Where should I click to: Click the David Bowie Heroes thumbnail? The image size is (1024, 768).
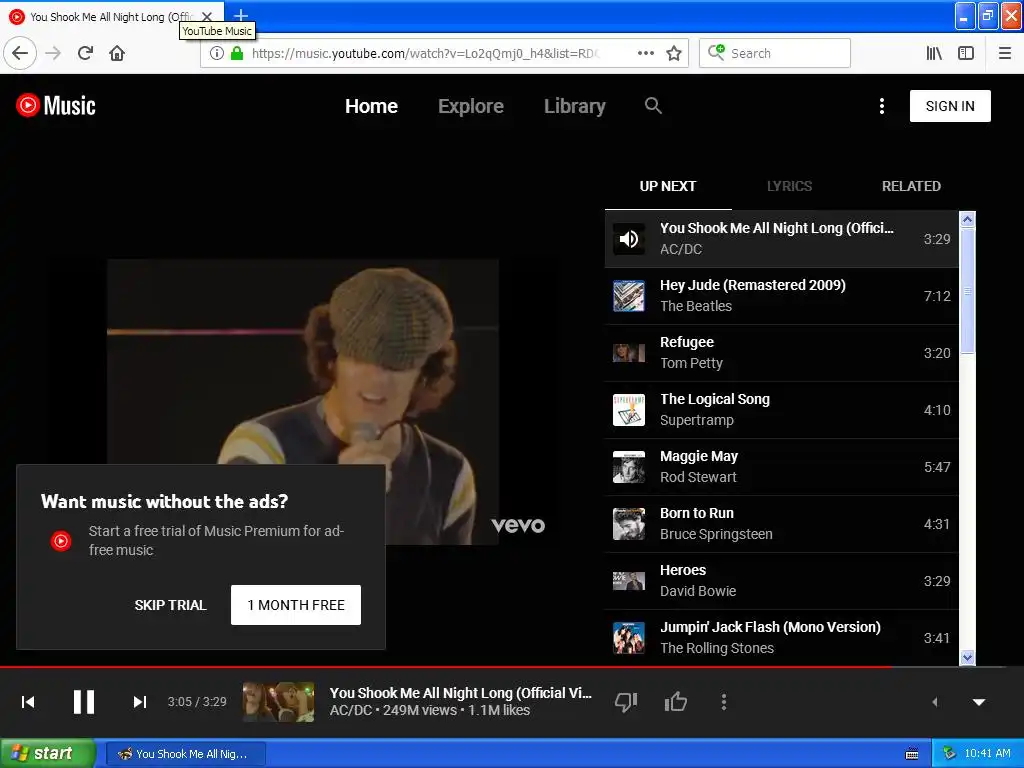coord(629,581)
